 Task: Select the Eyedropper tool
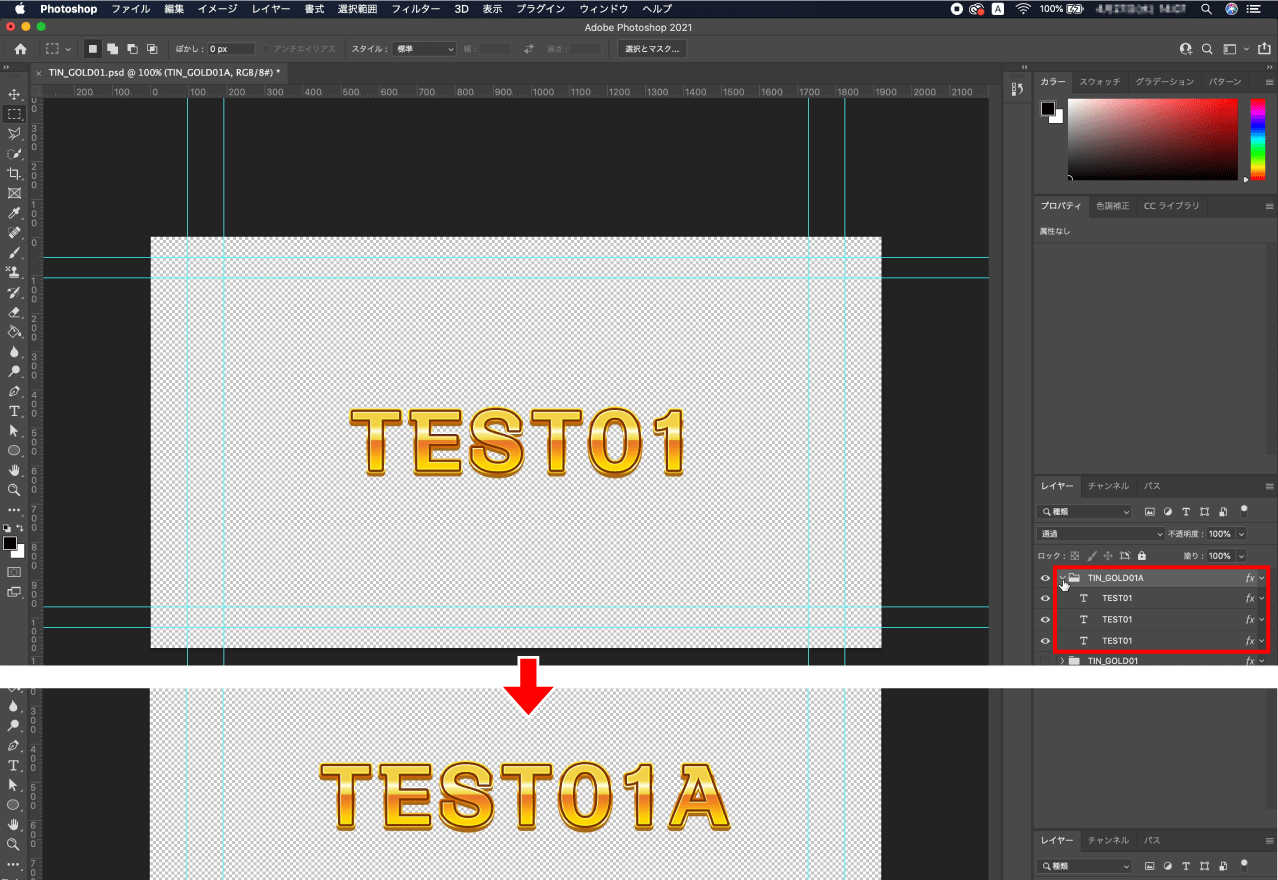click(14, 213)
